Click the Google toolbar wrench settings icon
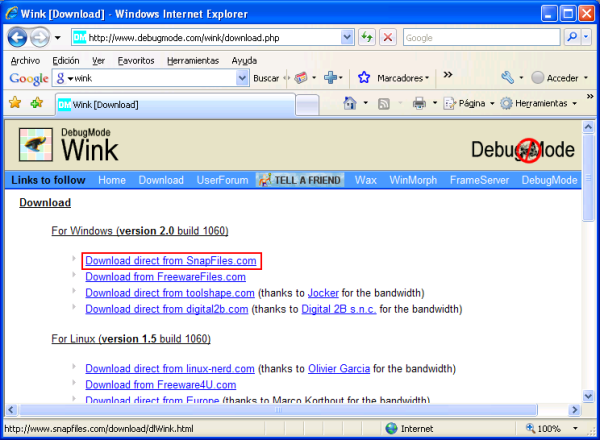This screenshot has width=600, height=440. pos(508,77)
